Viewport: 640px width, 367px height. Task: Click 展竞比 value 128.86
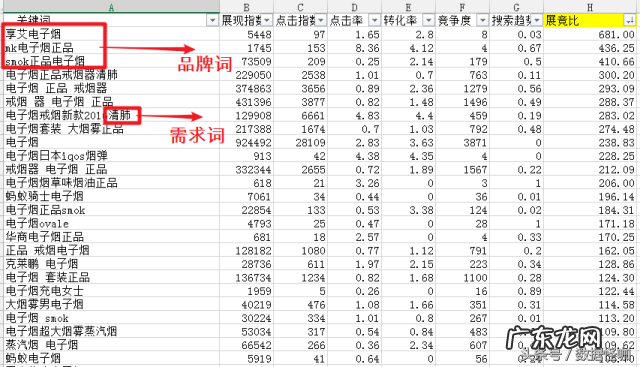click(x=616, y=264)
